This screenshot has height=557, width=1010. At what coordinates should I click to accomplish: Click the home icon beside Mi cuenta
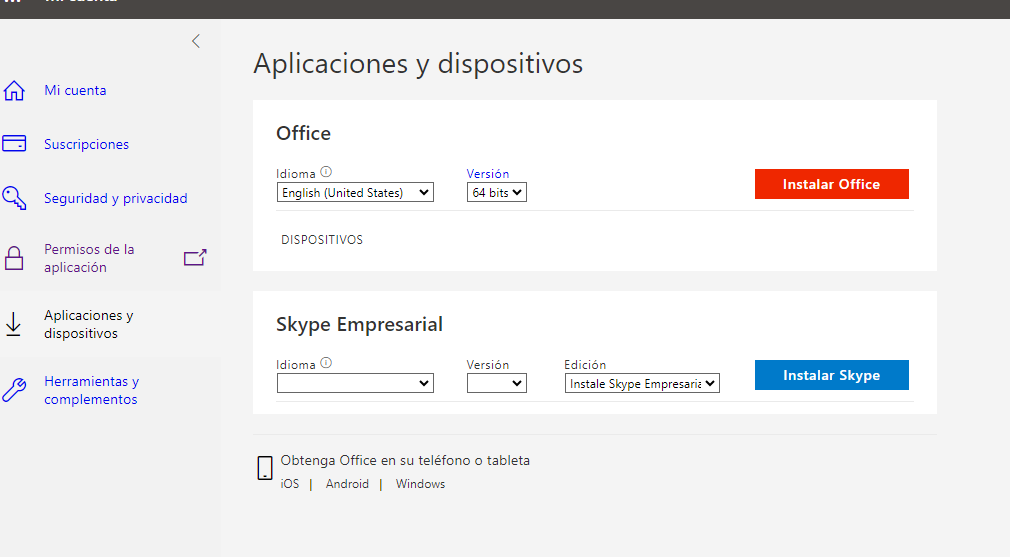[x=14, y=91]
